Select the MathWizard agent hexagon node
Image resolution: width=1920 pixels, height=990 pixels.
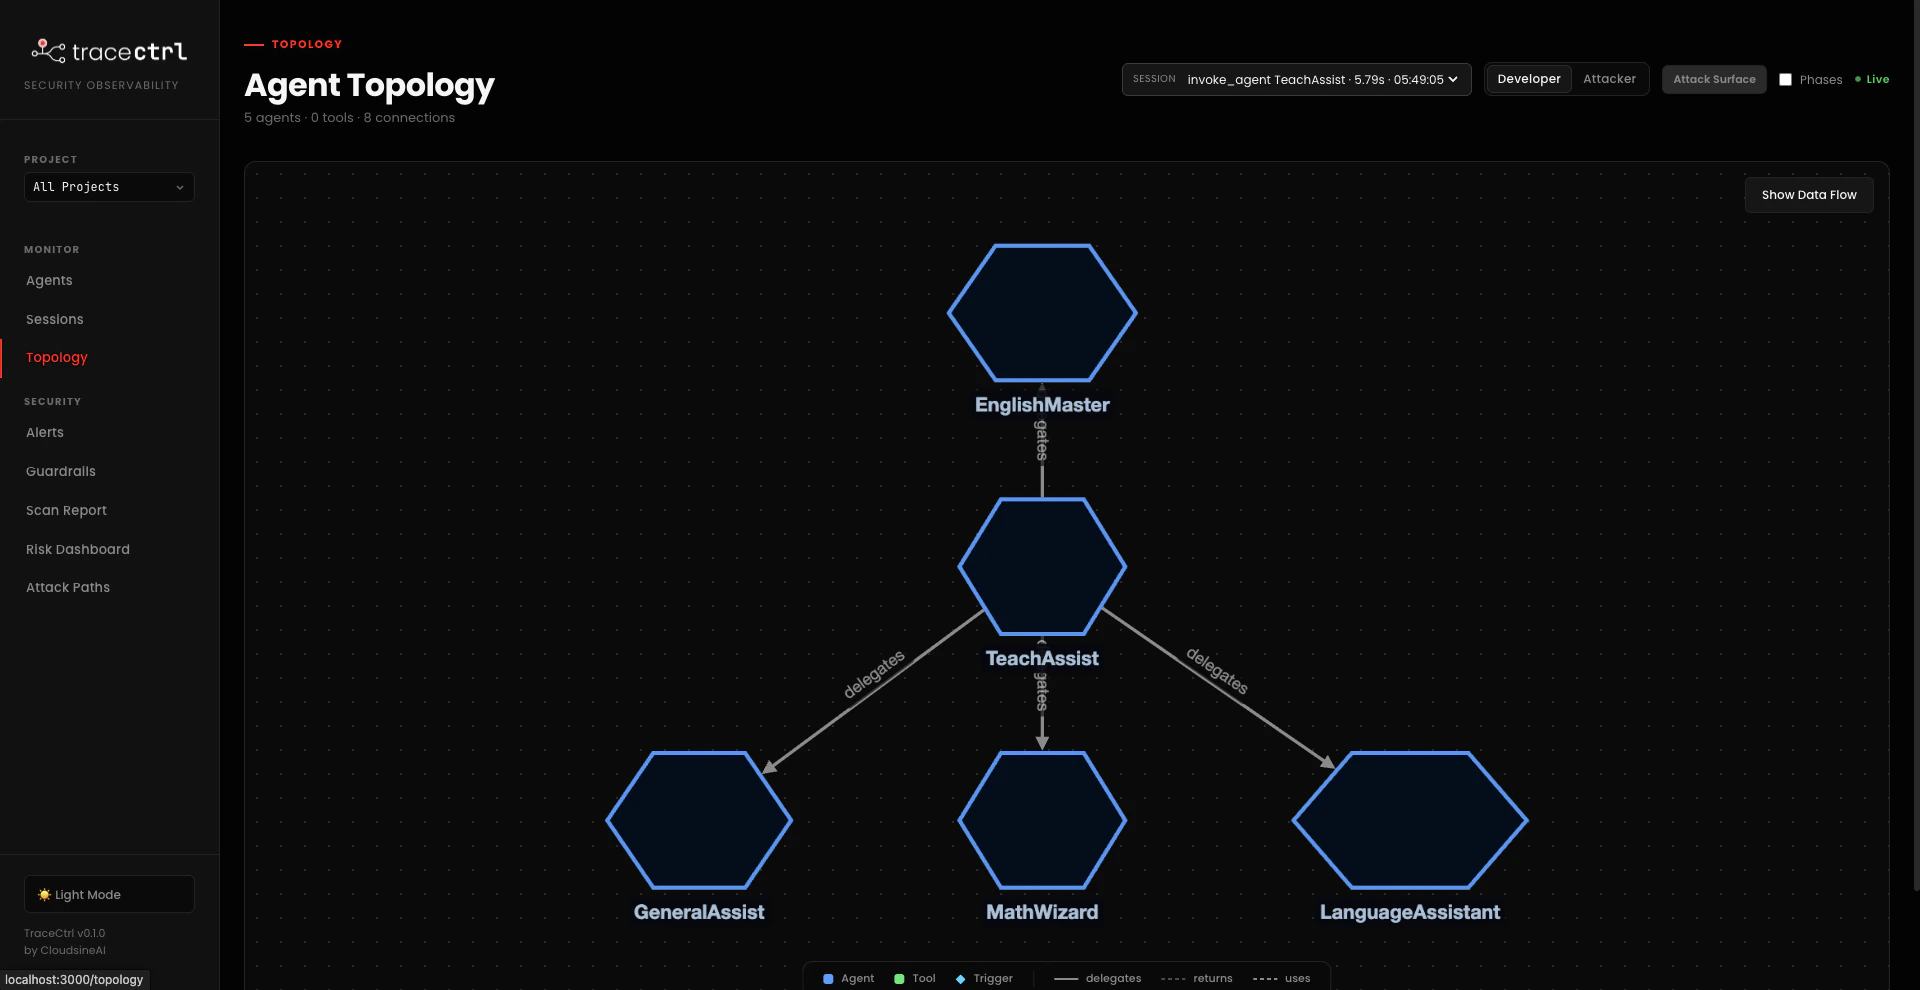pyautogui.click(x=1042, y=820)
